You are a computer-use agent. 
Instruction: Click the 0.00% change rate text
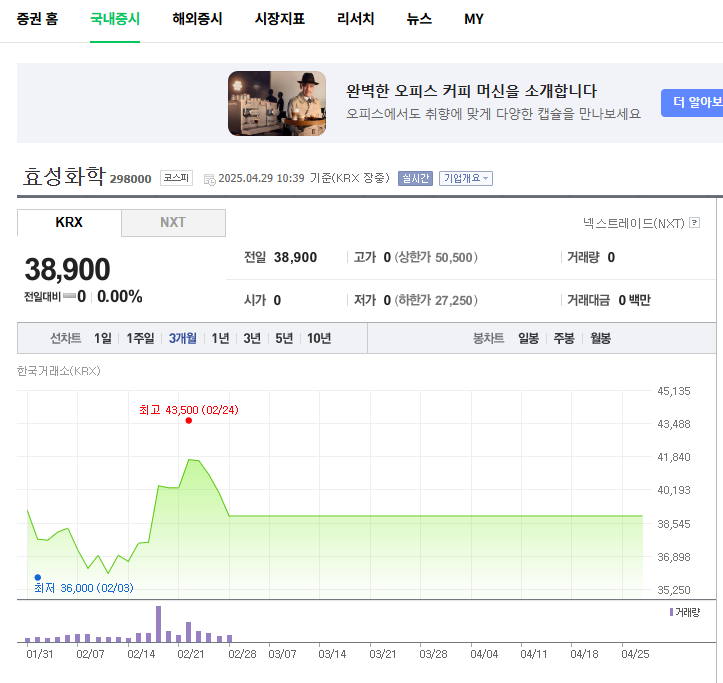click(119, 297)
